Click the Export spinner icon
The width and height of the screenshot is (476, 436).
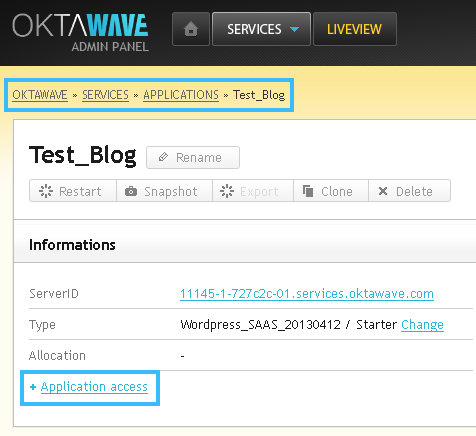[x=227, y=191]
